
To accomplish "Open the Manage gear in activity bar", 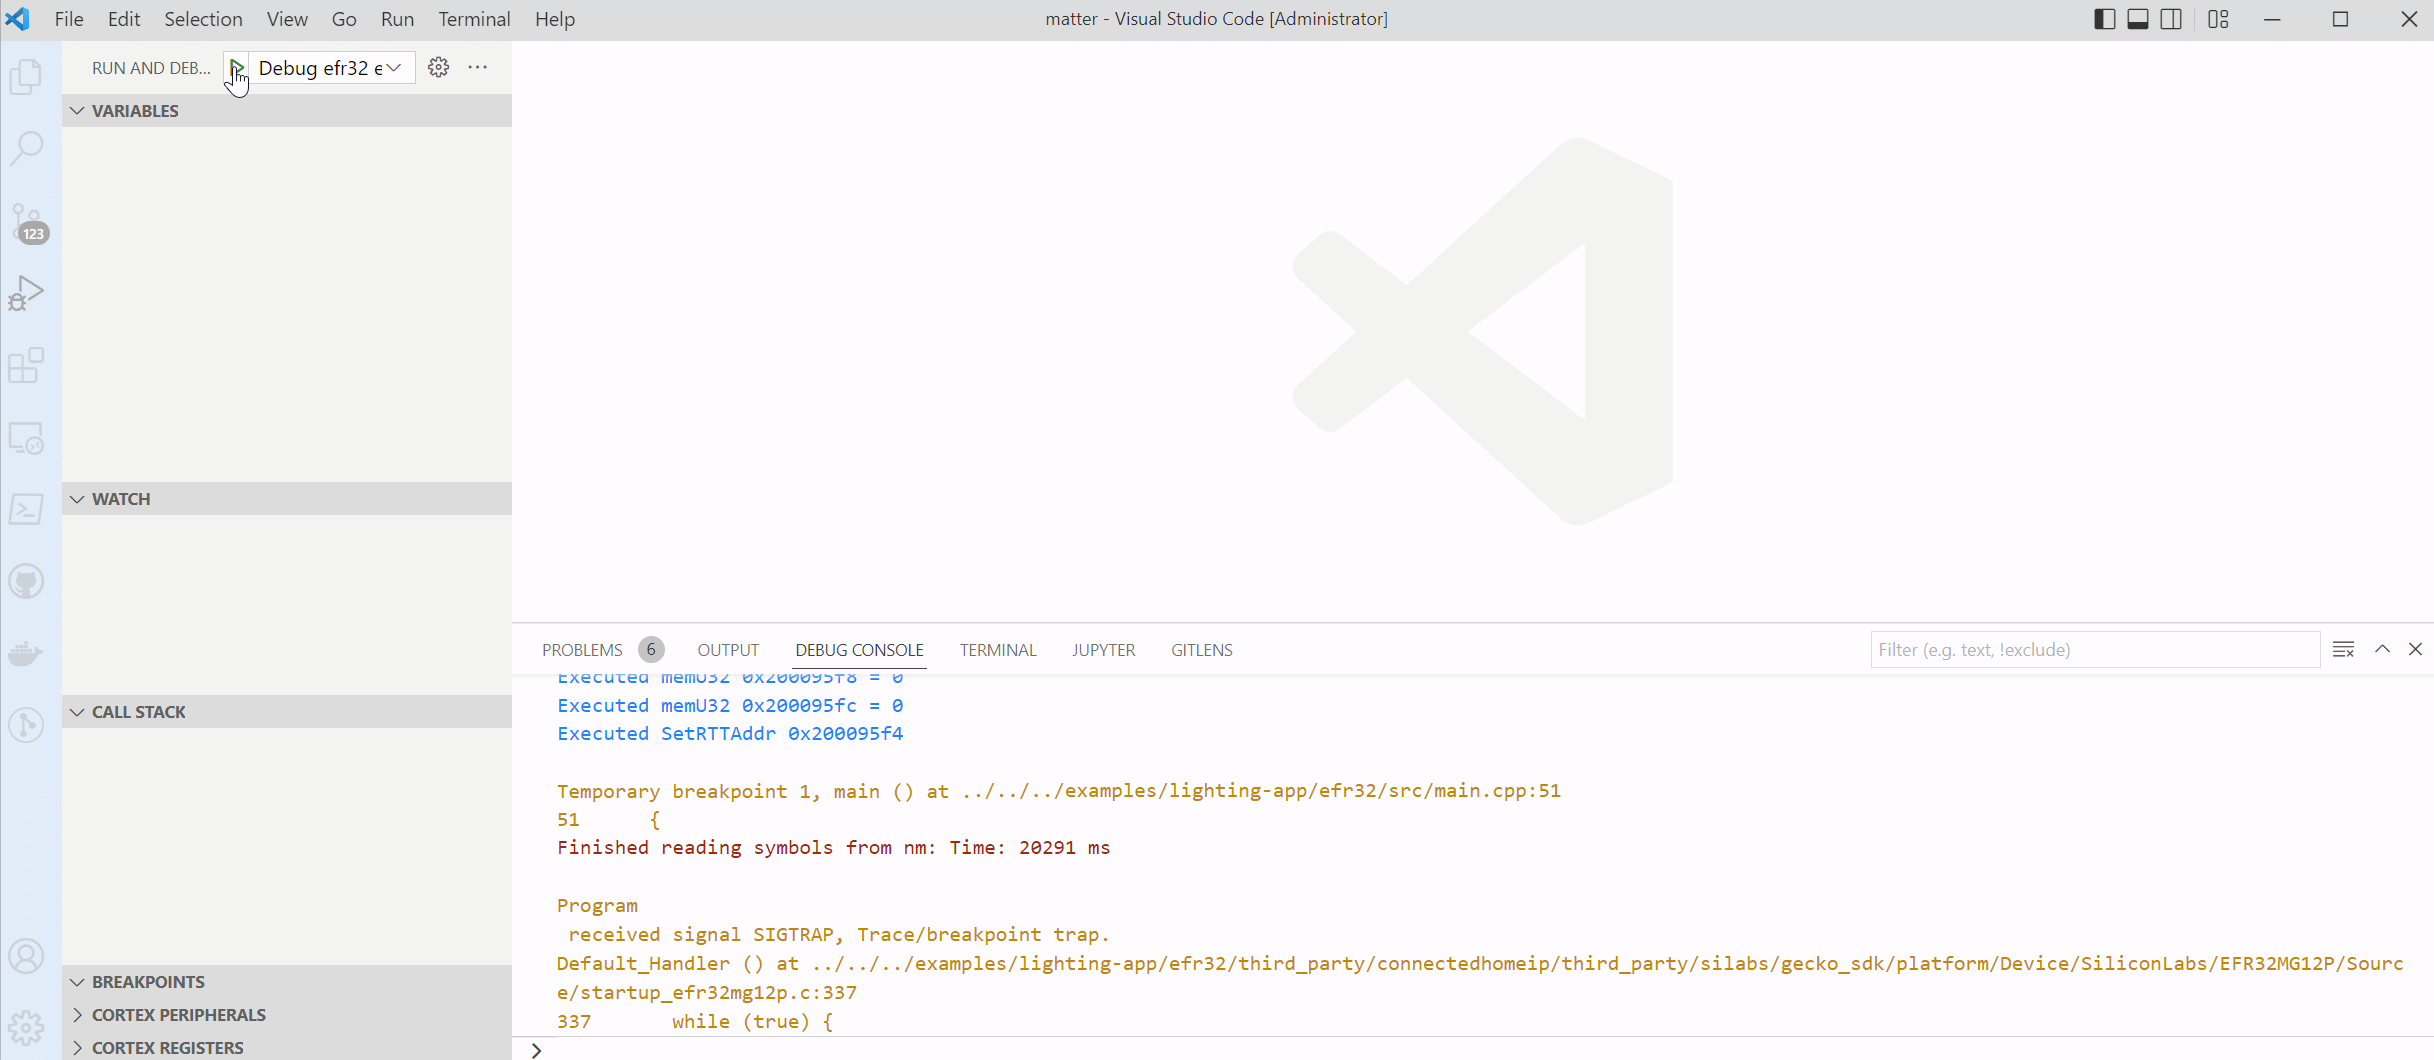I will coord(27,1027).
